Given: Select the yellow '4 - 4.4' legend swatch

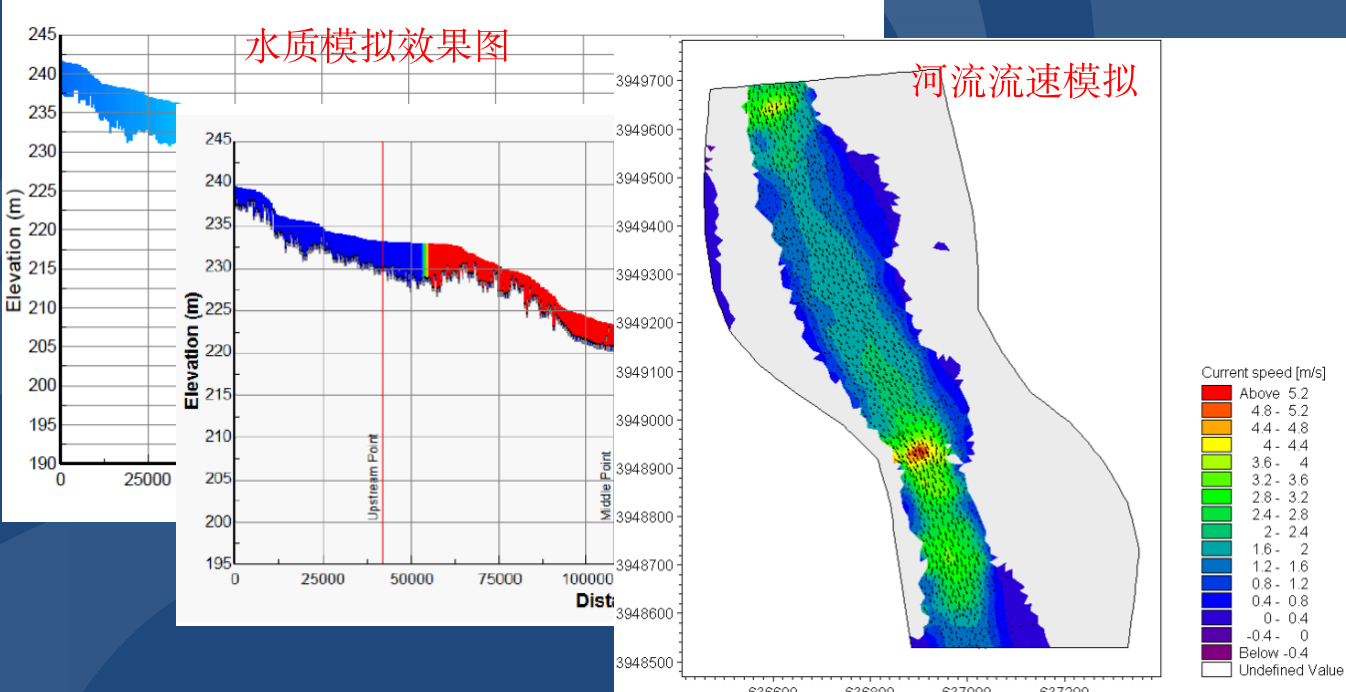Looking at the screenshot, I should coord(1216,445).
